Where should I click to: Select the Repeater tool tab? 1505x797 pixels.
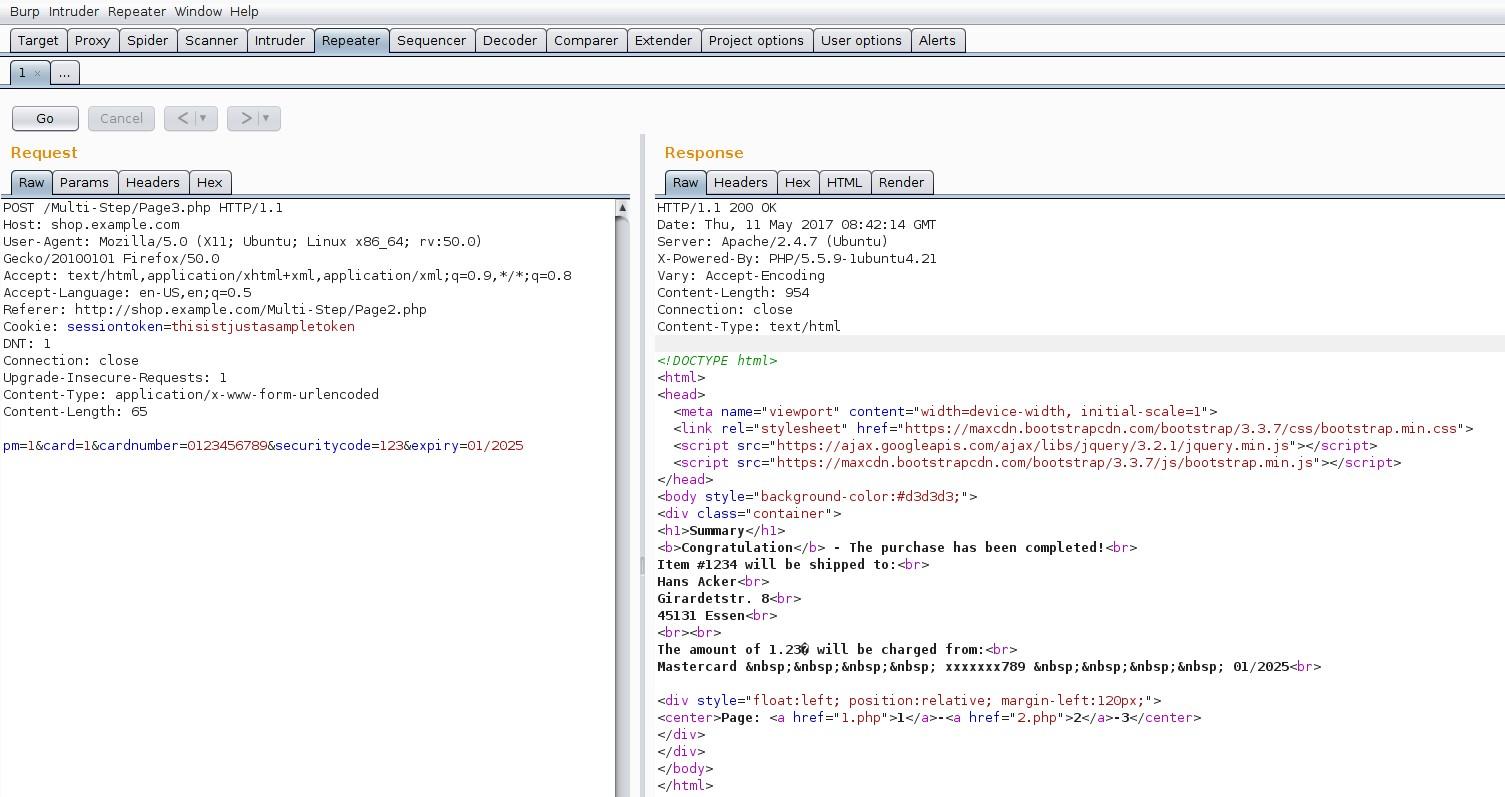click(351, 41)
